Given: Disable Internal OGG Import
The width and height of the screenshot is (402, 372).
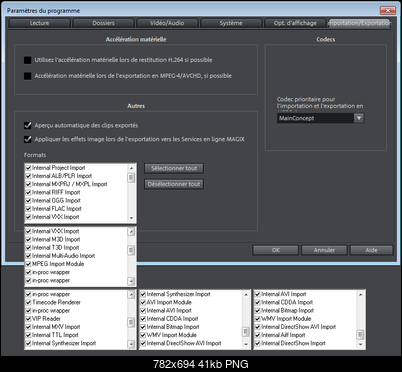Looking at the screenshot, I should pyautogui.click(x=29, y=200).
